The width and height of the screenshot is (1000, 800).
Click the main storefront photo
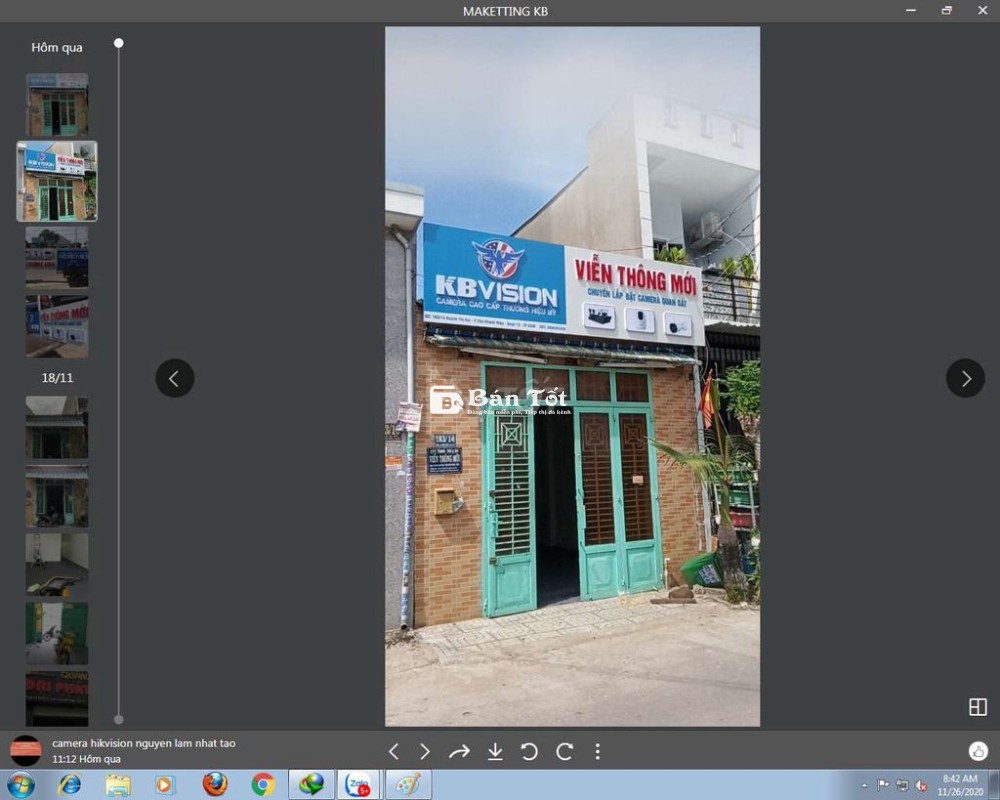tap(572, 376)
